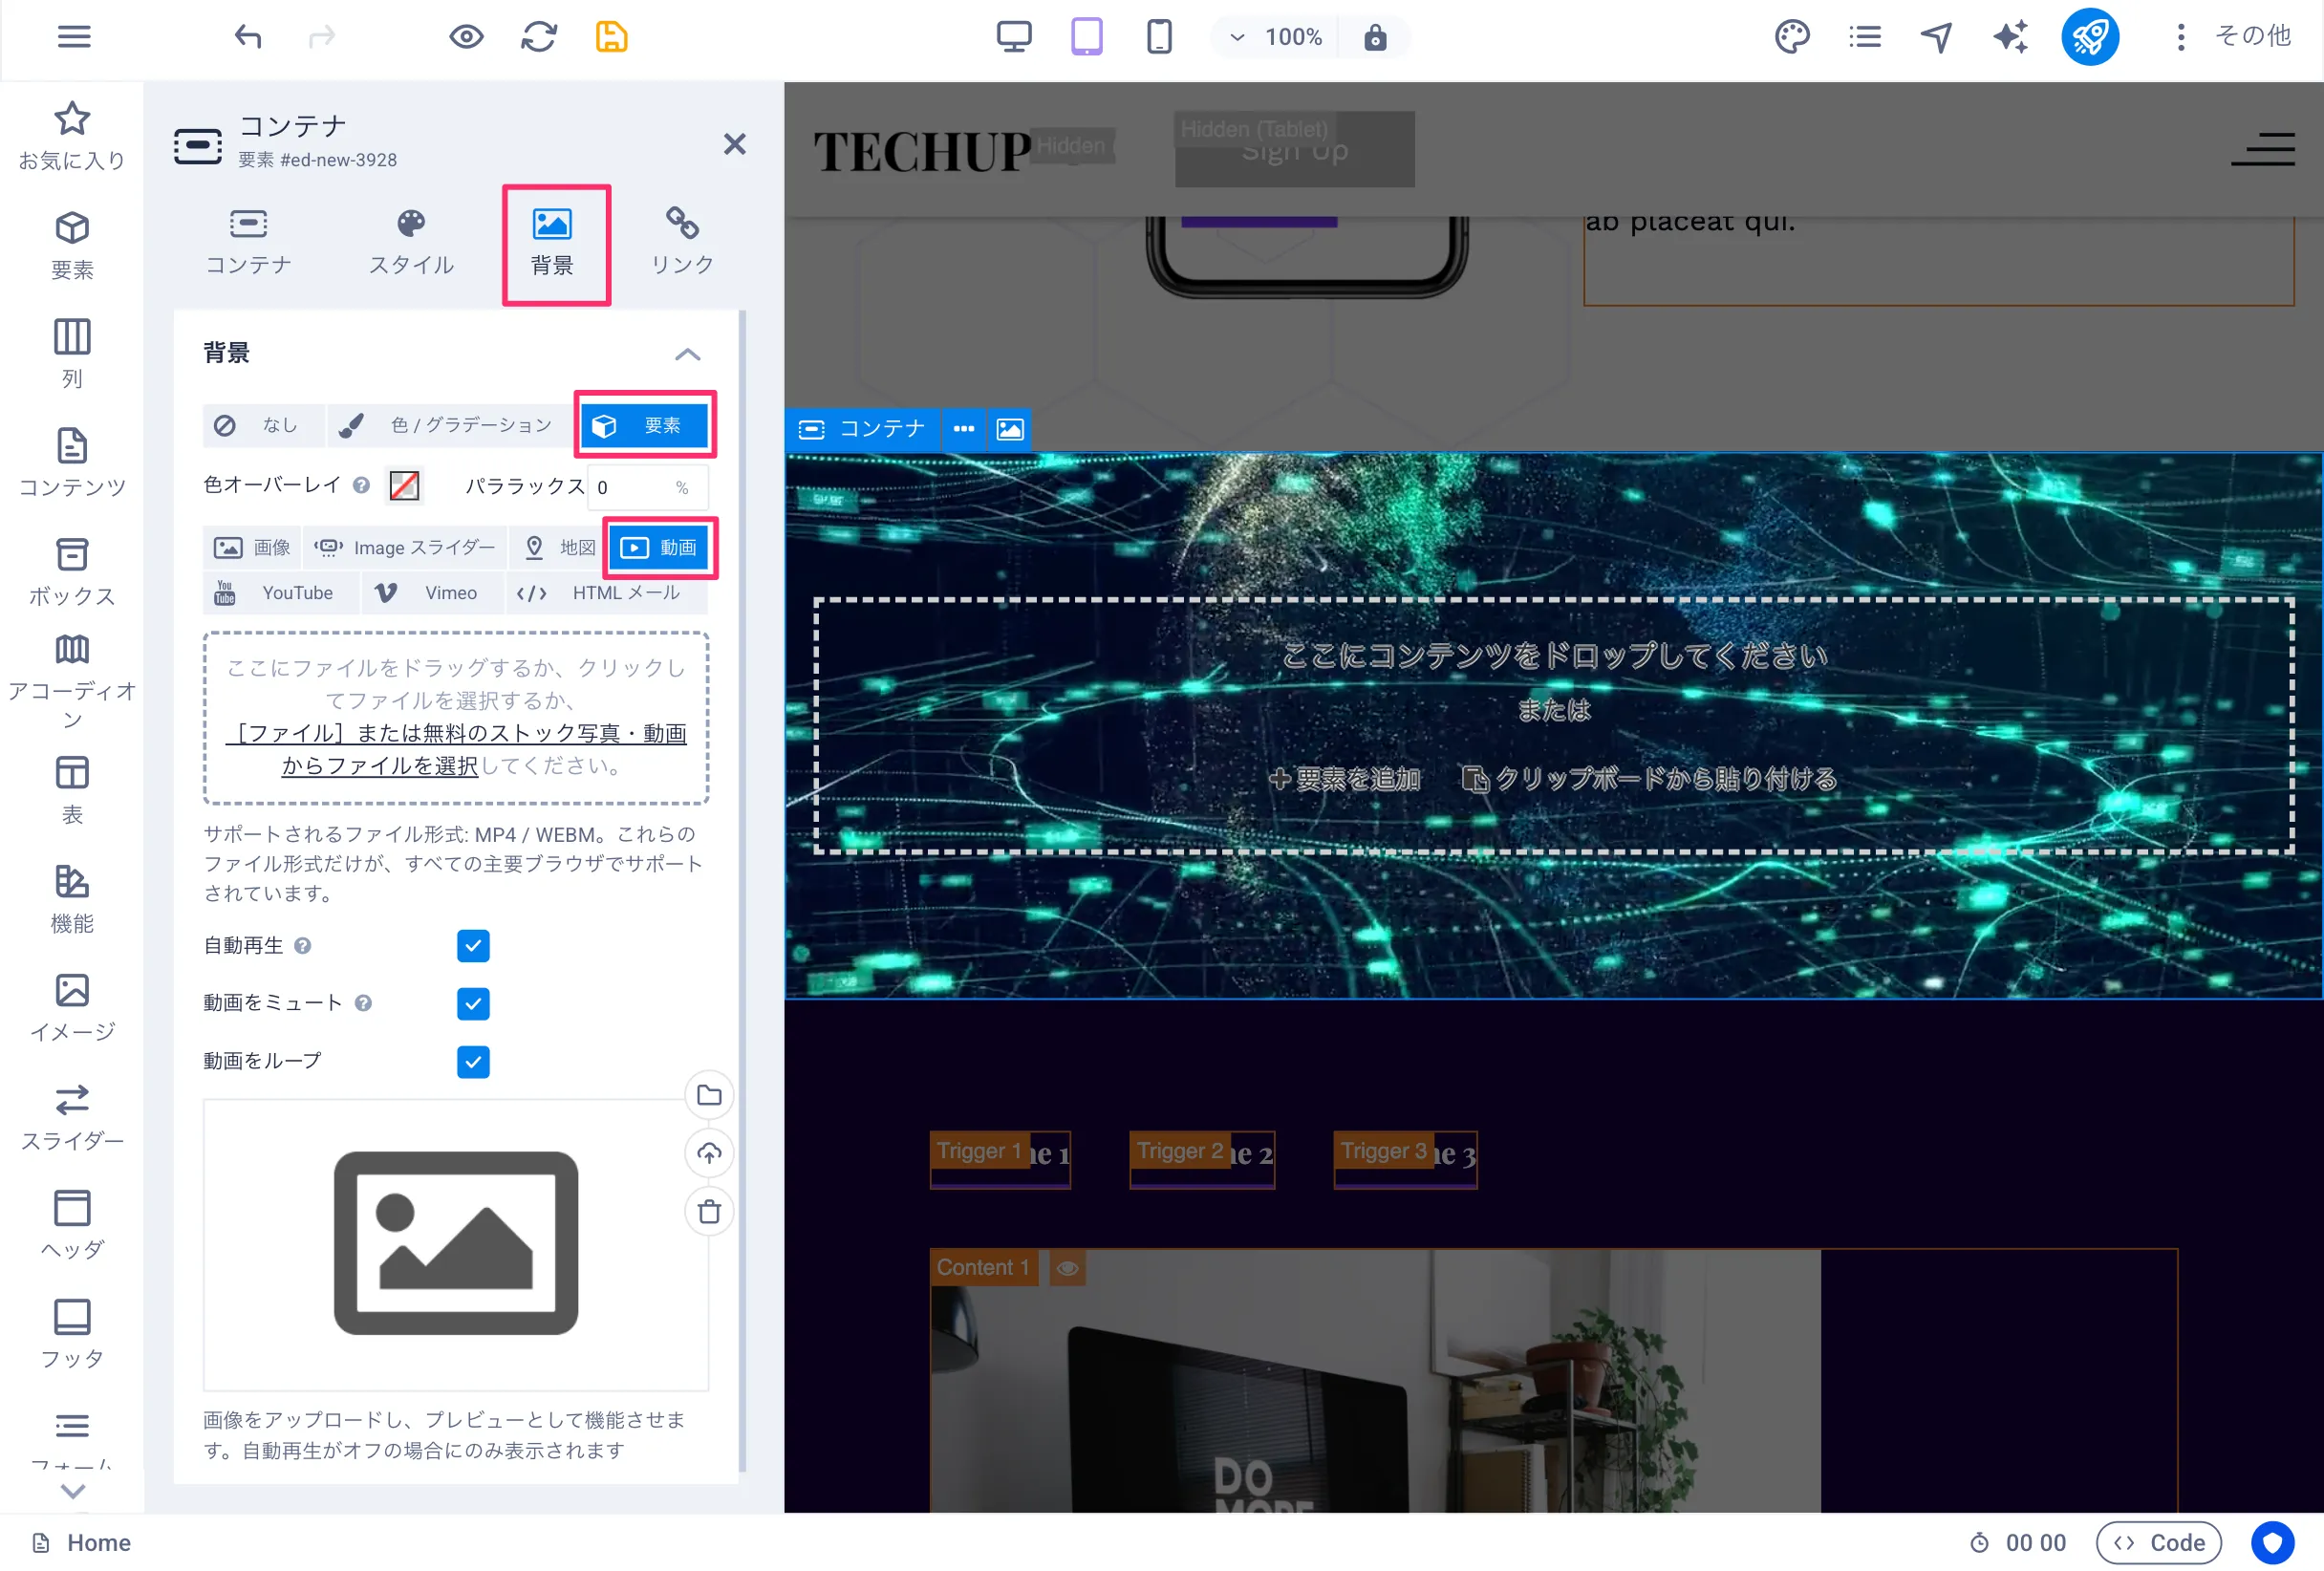Click 要素を追加 in the container
The height and width of the screenshot is (1571, 2324).
[1344, 778]
